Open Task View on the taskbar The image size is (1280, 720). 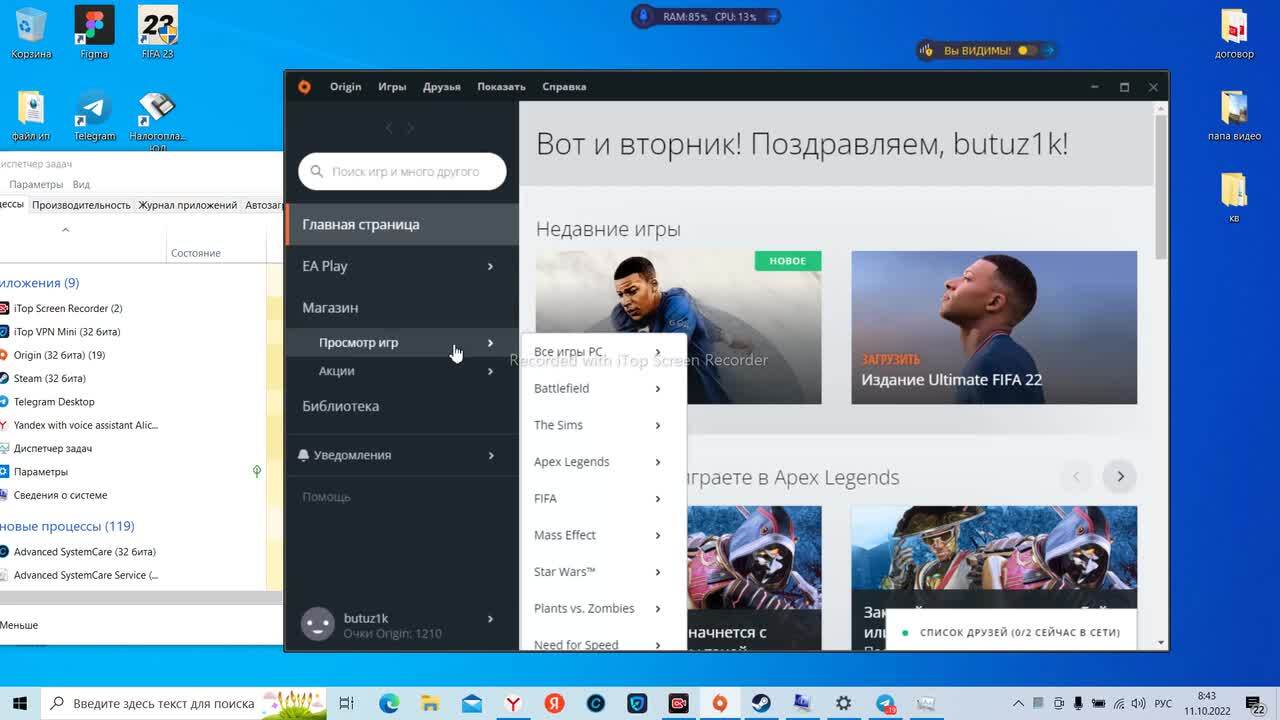(x=346, y=703)
